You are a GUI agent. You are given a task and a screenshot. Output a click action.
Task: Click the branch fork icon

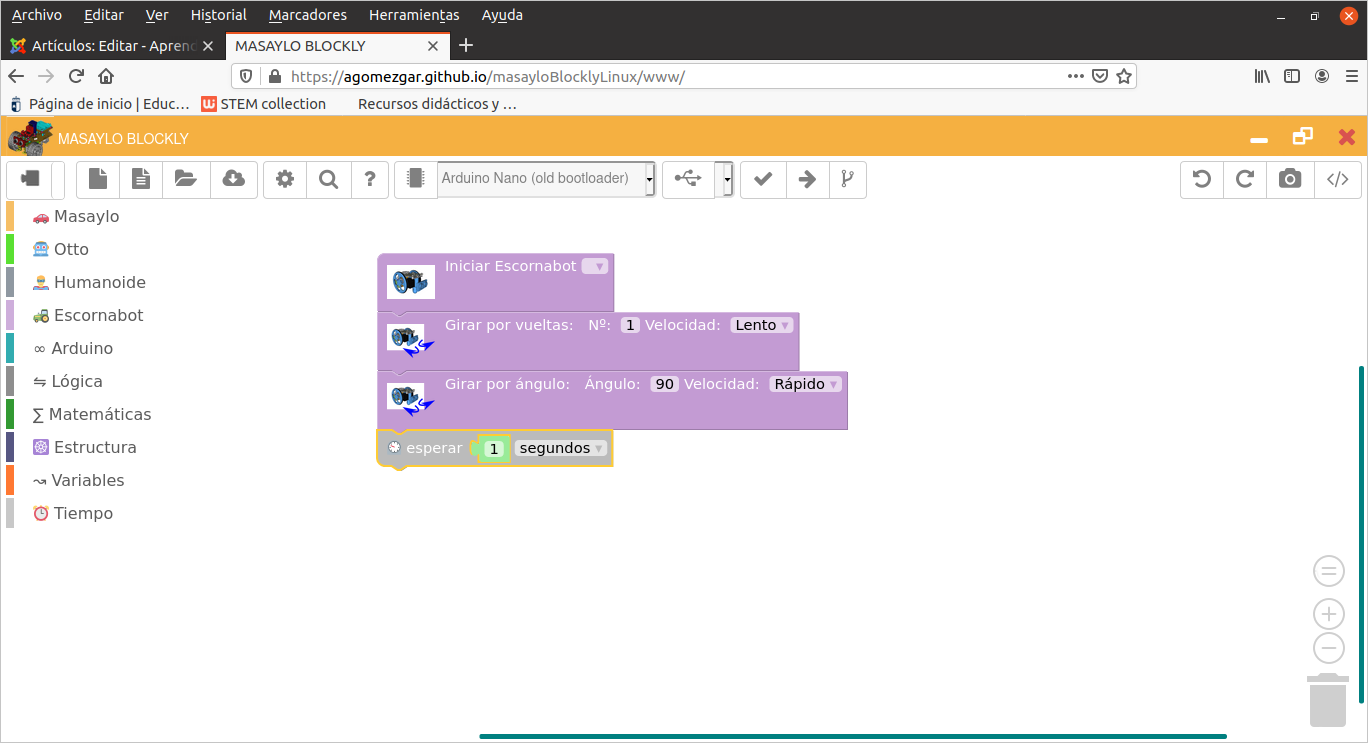[848, 179]
